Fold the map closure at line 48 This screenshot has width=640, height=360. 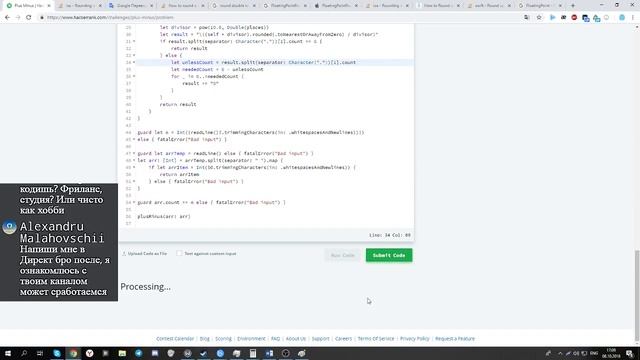pos(134,160)
